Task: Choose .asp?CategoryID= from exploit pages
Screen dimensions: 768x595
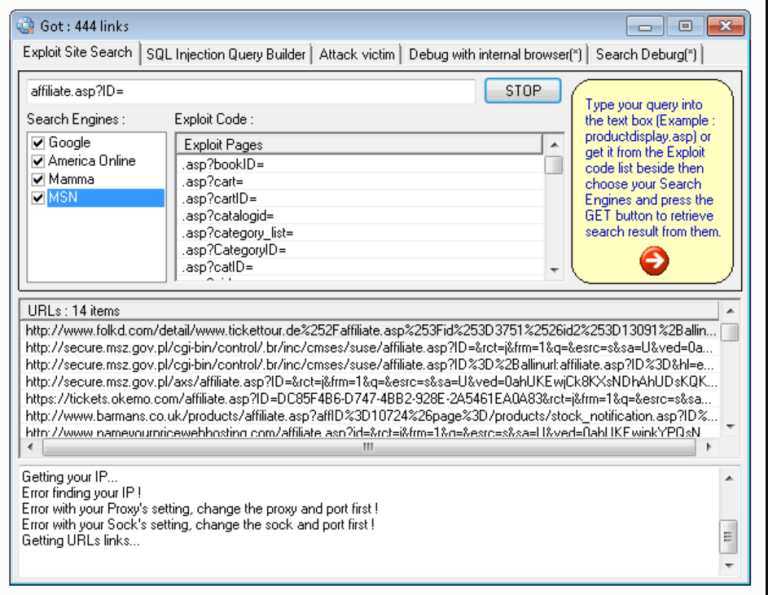Action: click(360, 250)
